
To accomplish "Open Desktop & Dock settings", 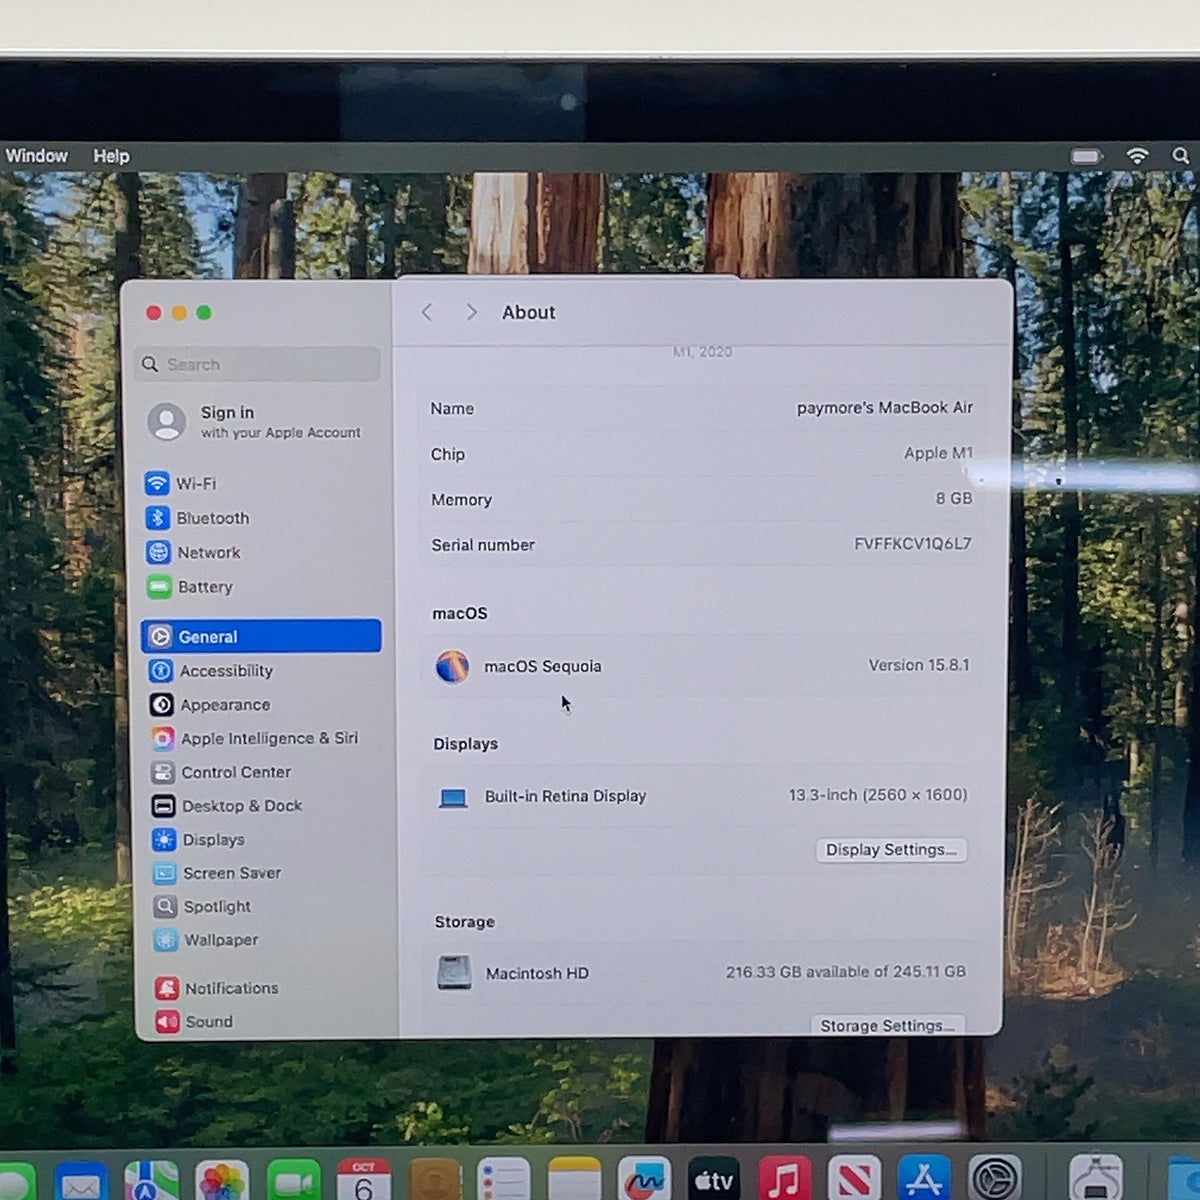I will tap(227, 806).
